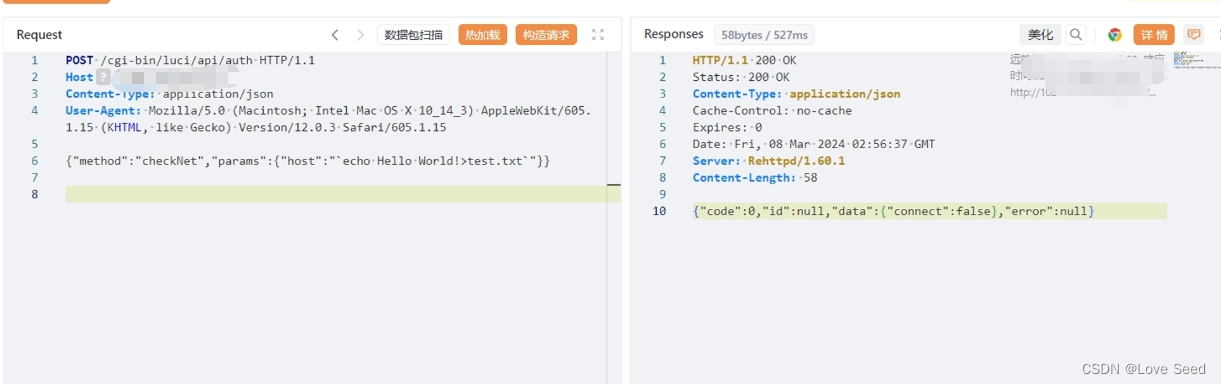Click the 构造请求 button

546,35
